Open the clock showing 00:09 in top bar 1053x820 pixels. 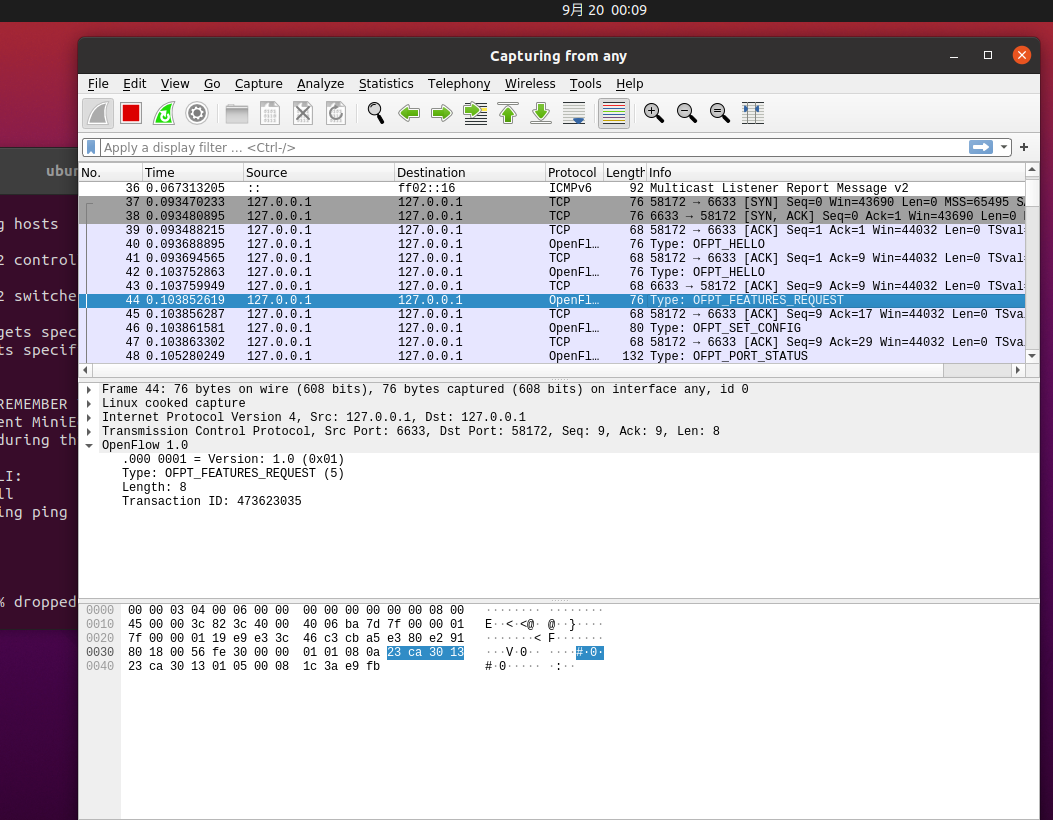coord(604,10)
